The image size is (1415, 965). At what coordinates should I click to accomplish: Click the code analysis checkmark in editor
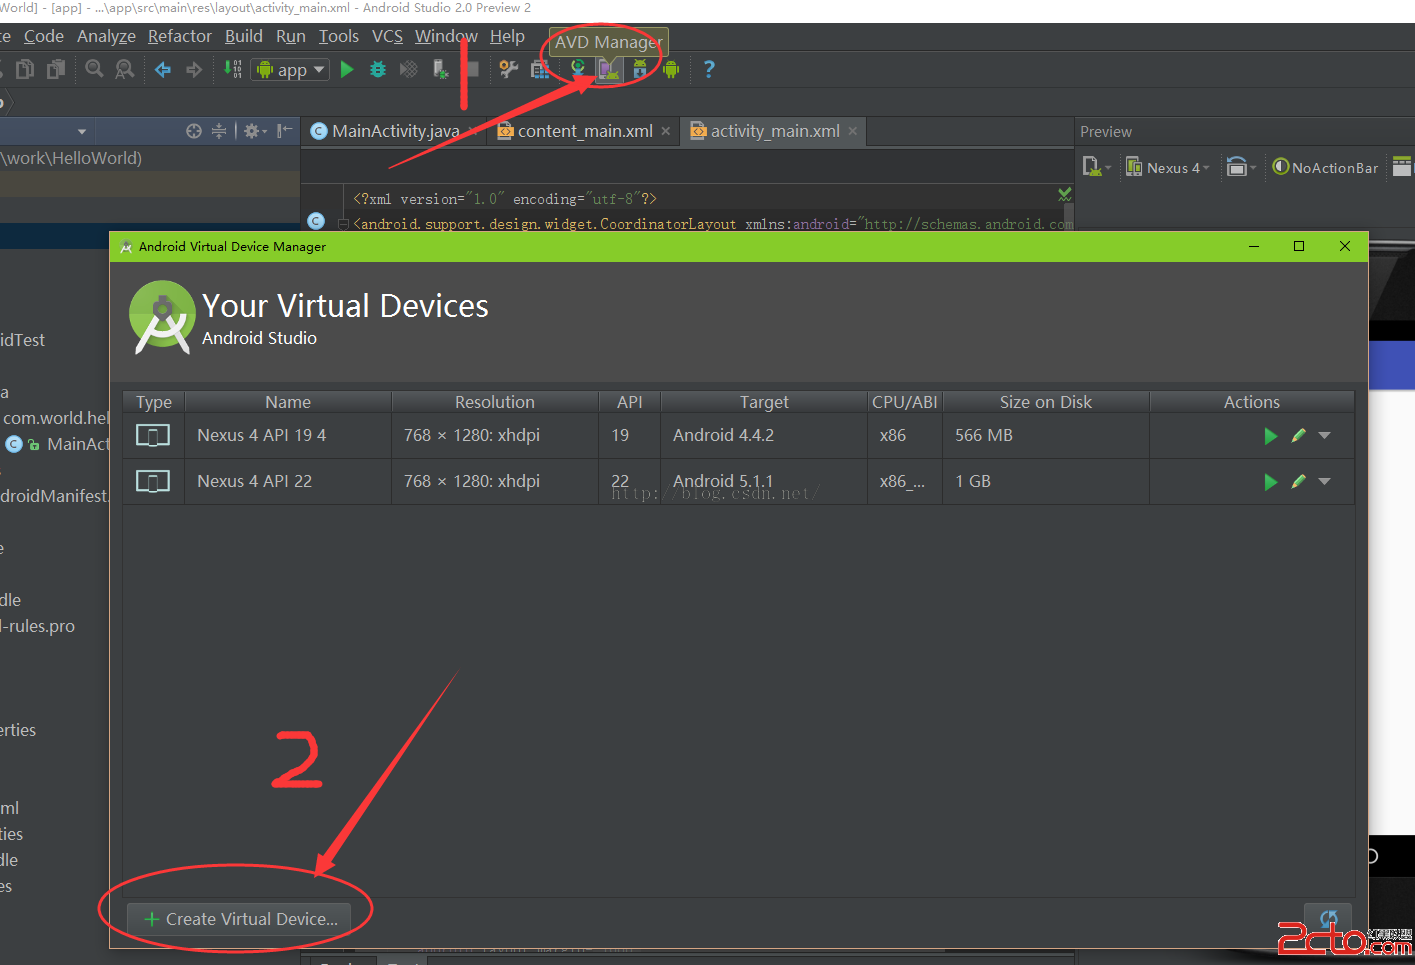coord(1065,194)
